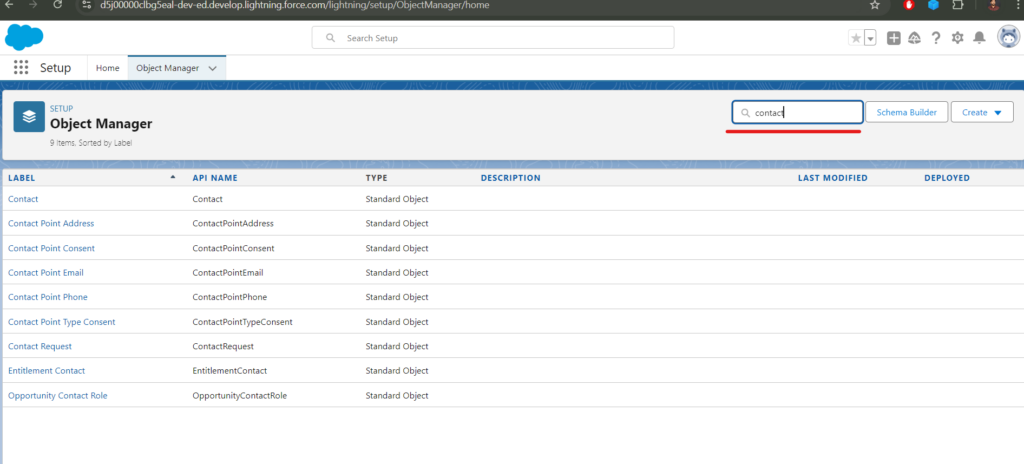This screenshot has height=464, width=1024.
Task: Open the Astro user profile avatar
Action: point(1009,37)
